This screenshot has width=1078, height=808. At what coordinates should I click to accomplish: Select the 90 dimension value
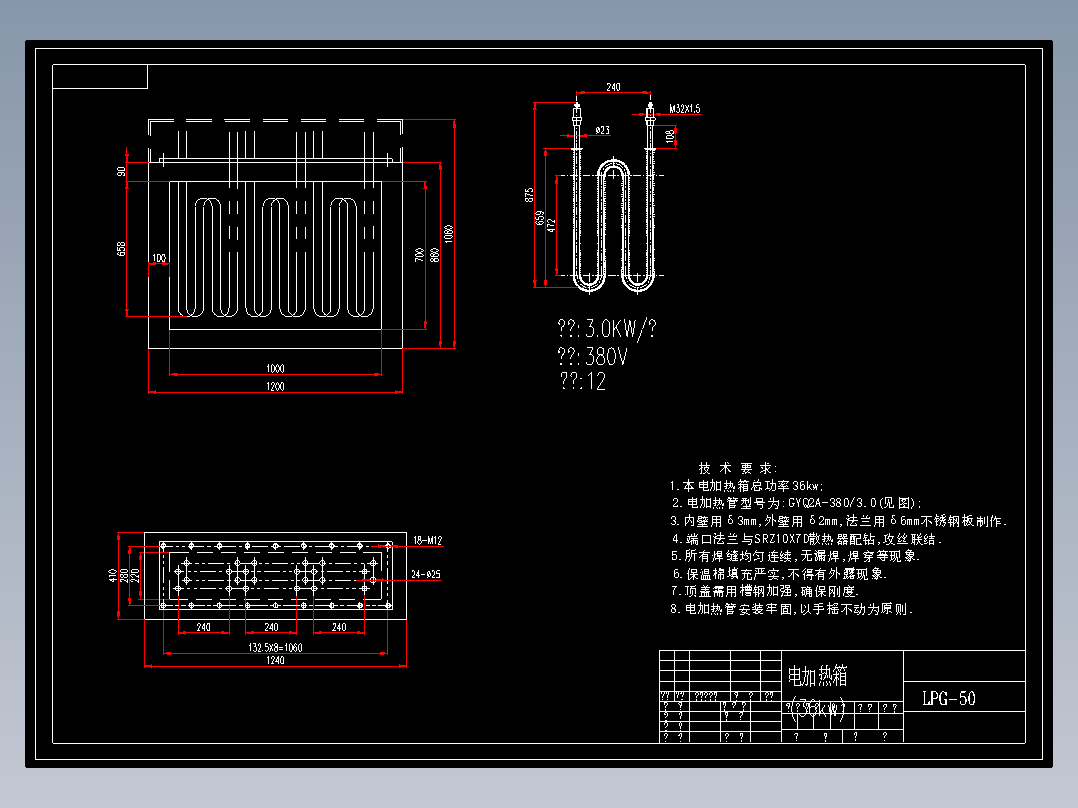pos(121,171)
